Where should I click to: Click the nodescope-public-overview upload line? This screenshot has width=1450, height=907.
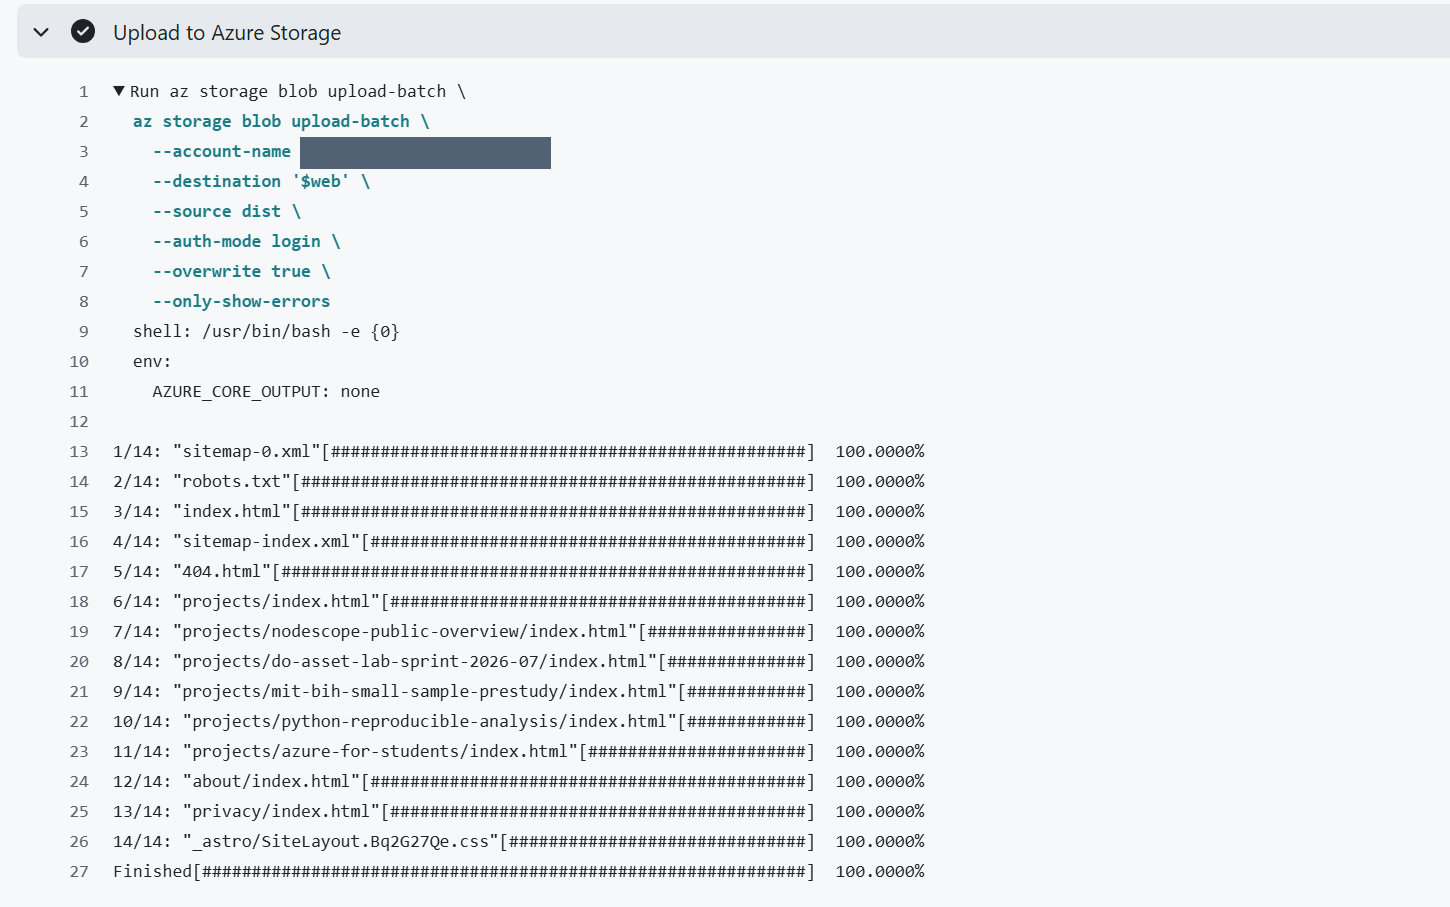[x=519, y=631]
